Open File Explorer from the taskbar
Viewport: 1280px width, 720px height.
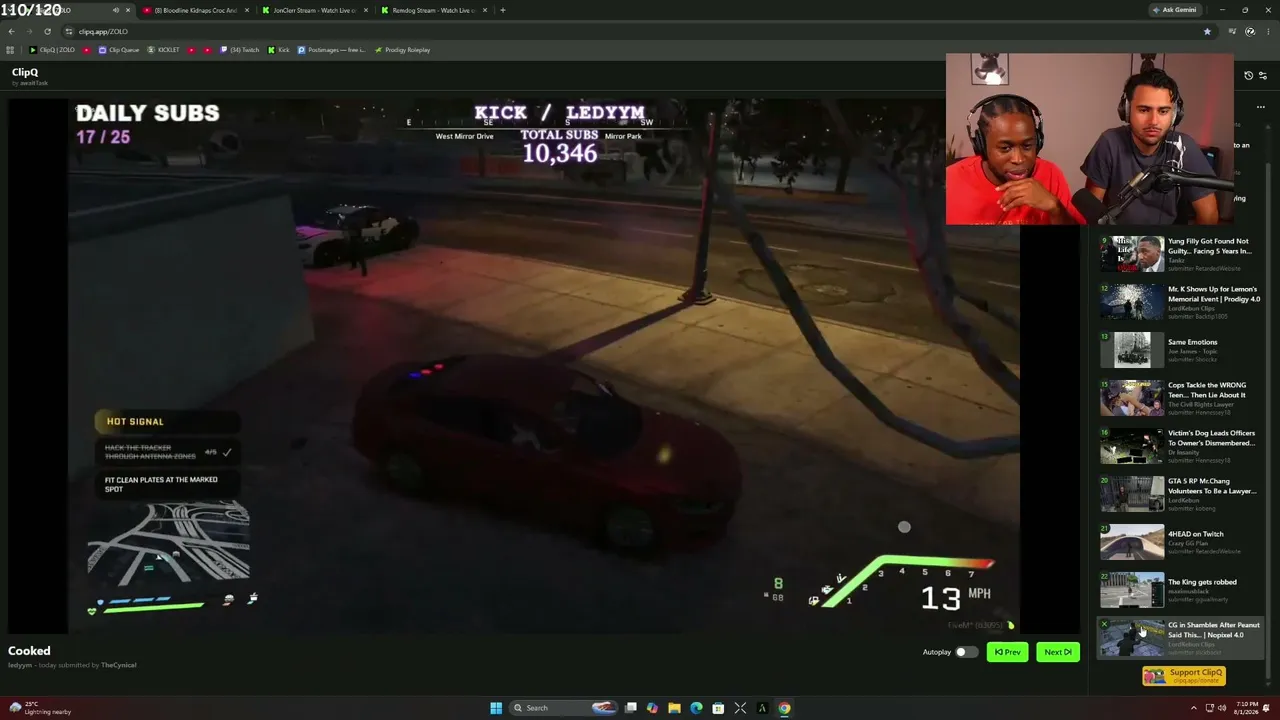674,708
